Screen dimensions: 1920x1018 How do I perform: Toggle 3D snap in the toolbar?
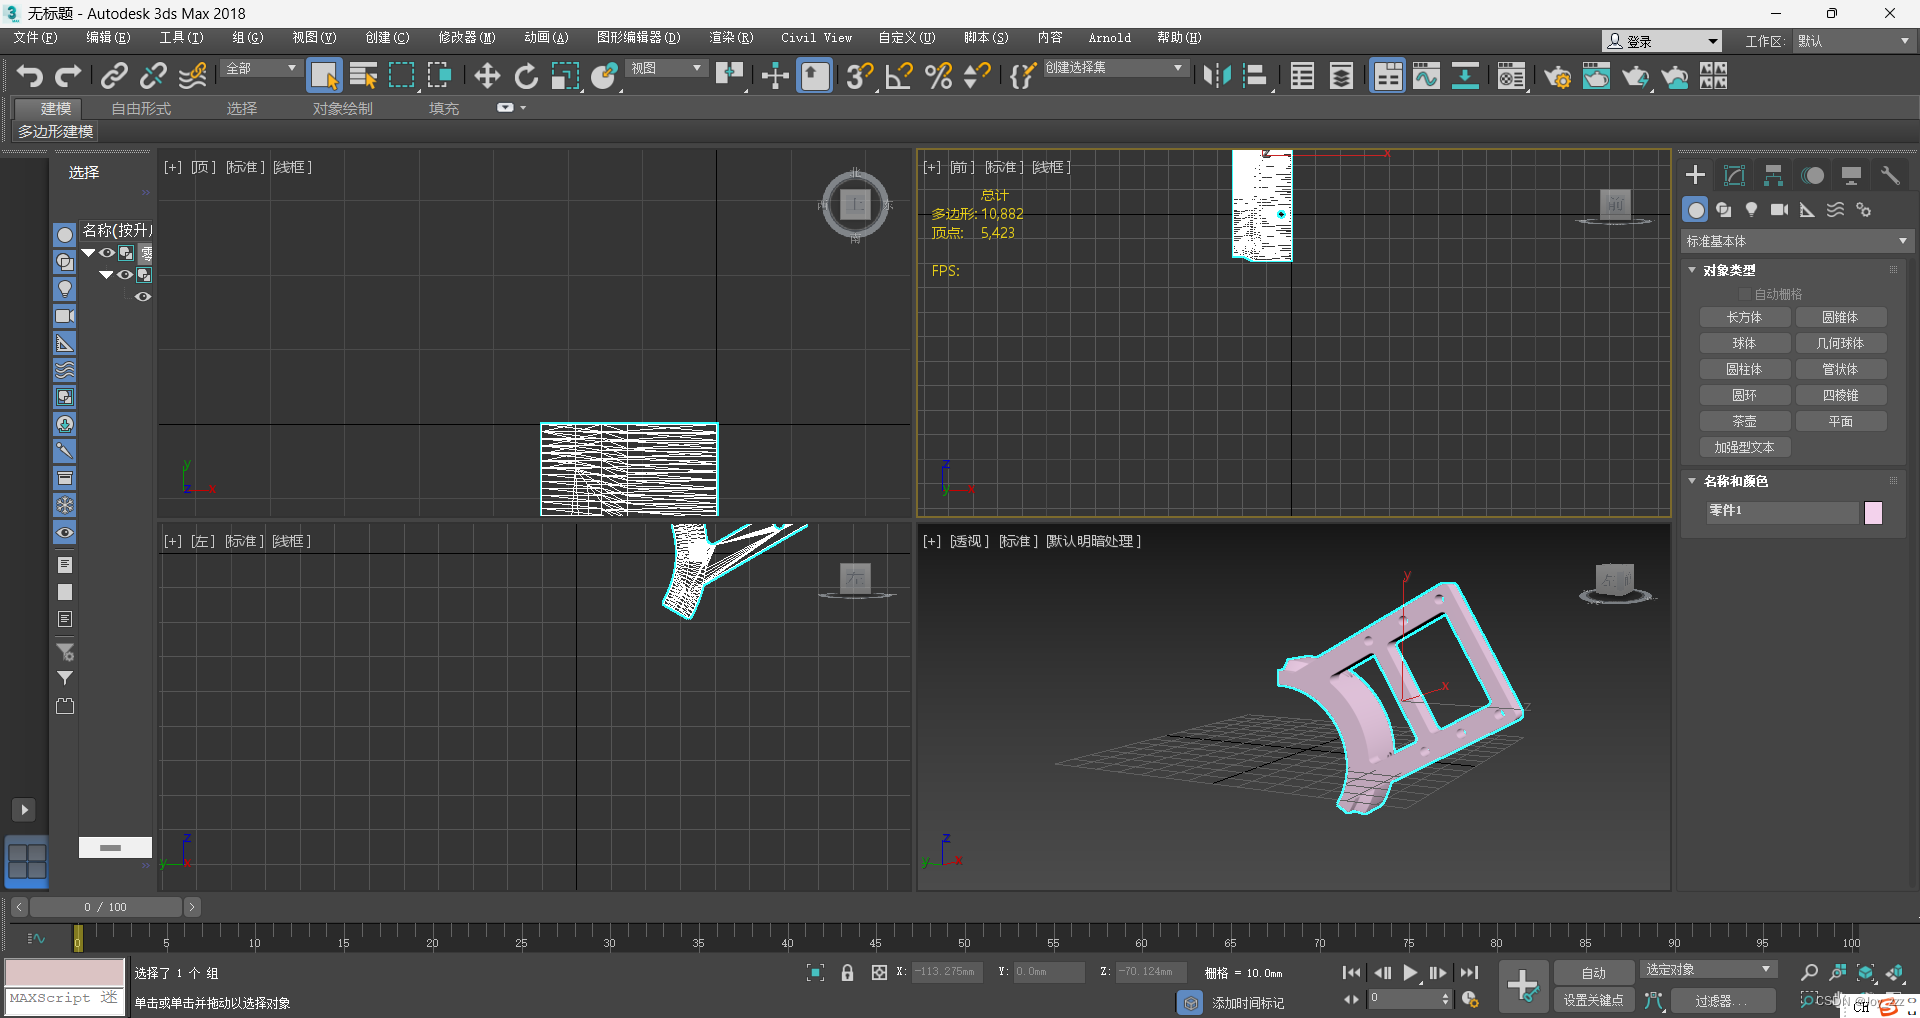[859, 75]
